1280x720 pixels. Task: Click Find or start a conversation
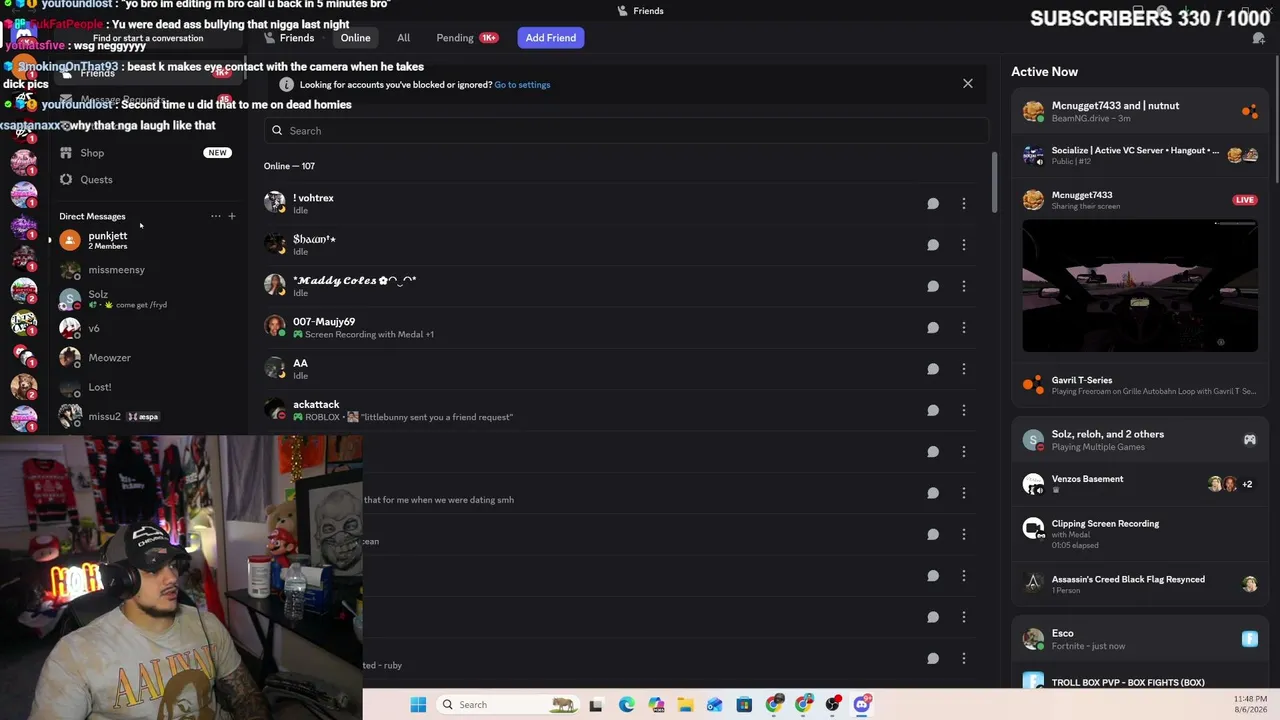pos(148,38)
